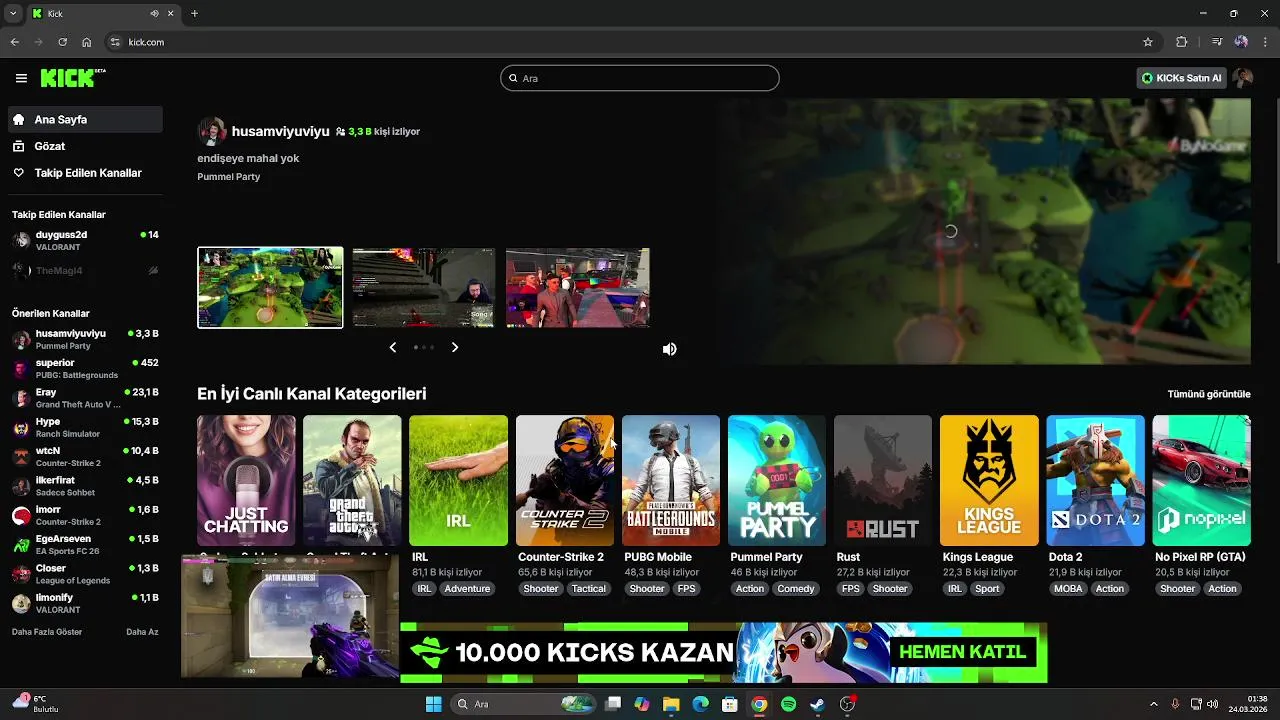Select the second featured stream thumbnail
1280x720 pixels.
click(424, 287)
